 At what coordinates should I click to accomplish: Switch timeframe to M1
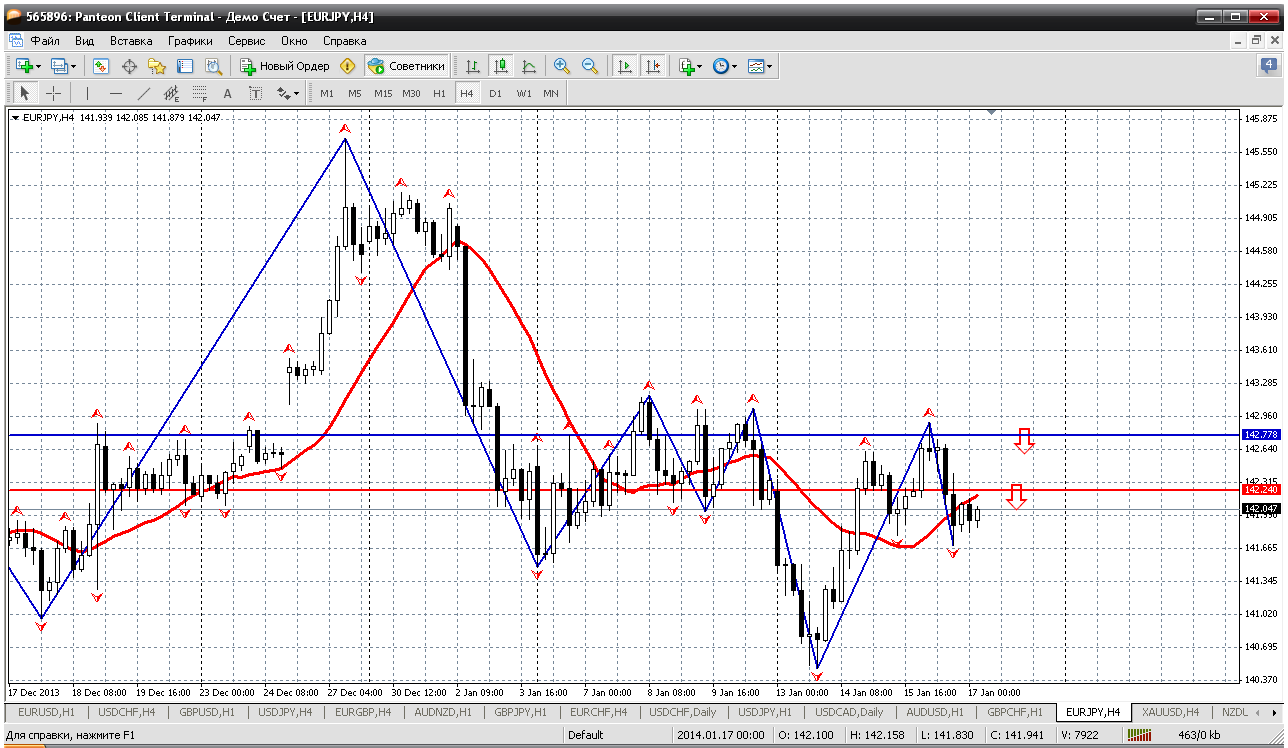[x=327, y=93]
